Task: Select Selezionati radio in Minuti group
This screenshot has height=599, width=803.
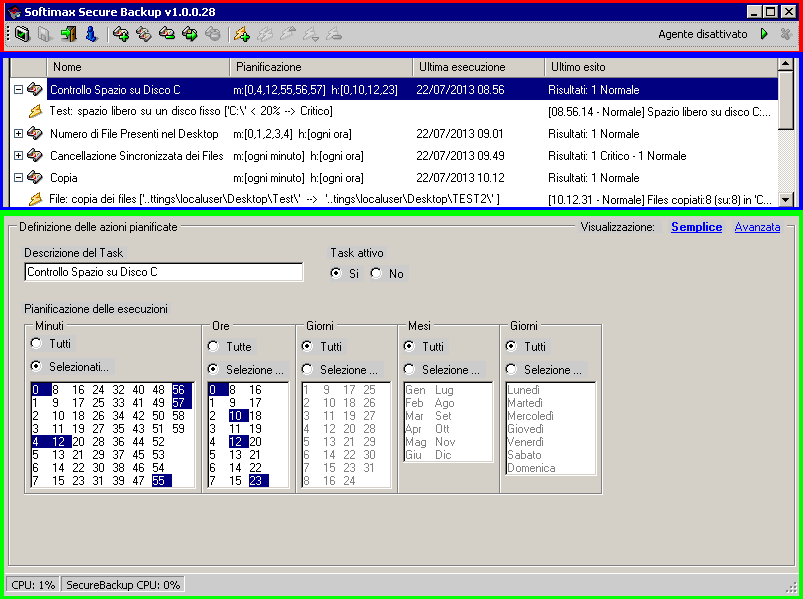Action: click(36, 366)
